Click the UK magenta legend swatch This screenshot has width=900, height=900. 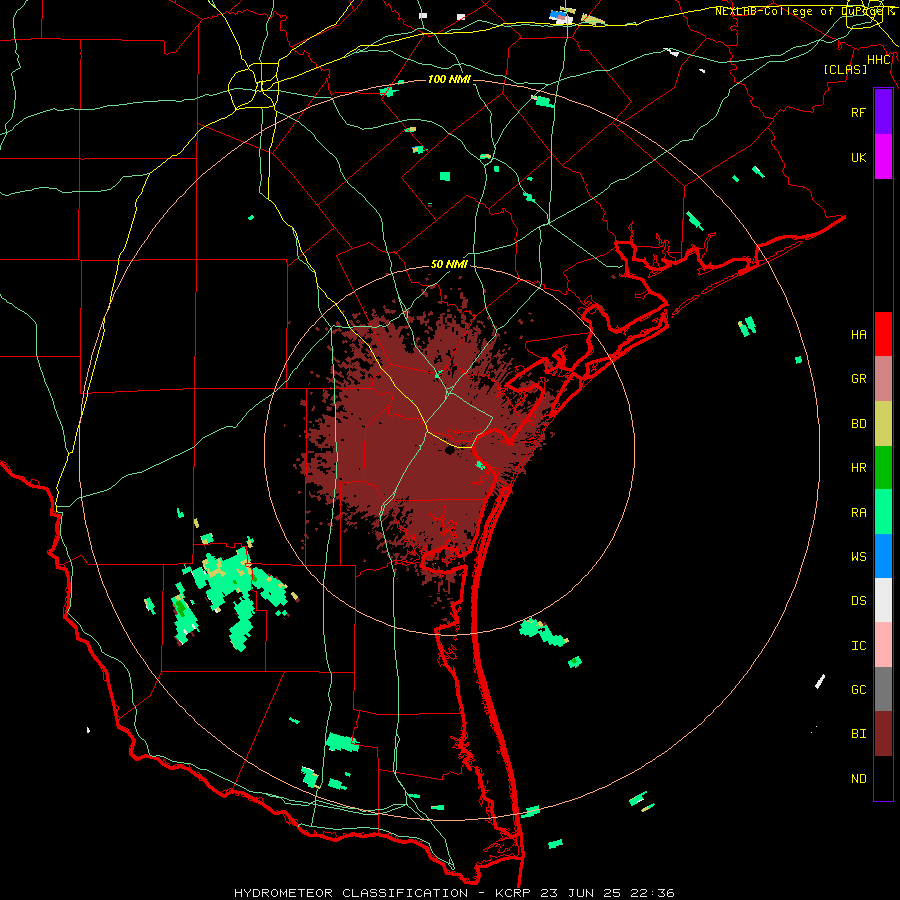tap(883, 157)
